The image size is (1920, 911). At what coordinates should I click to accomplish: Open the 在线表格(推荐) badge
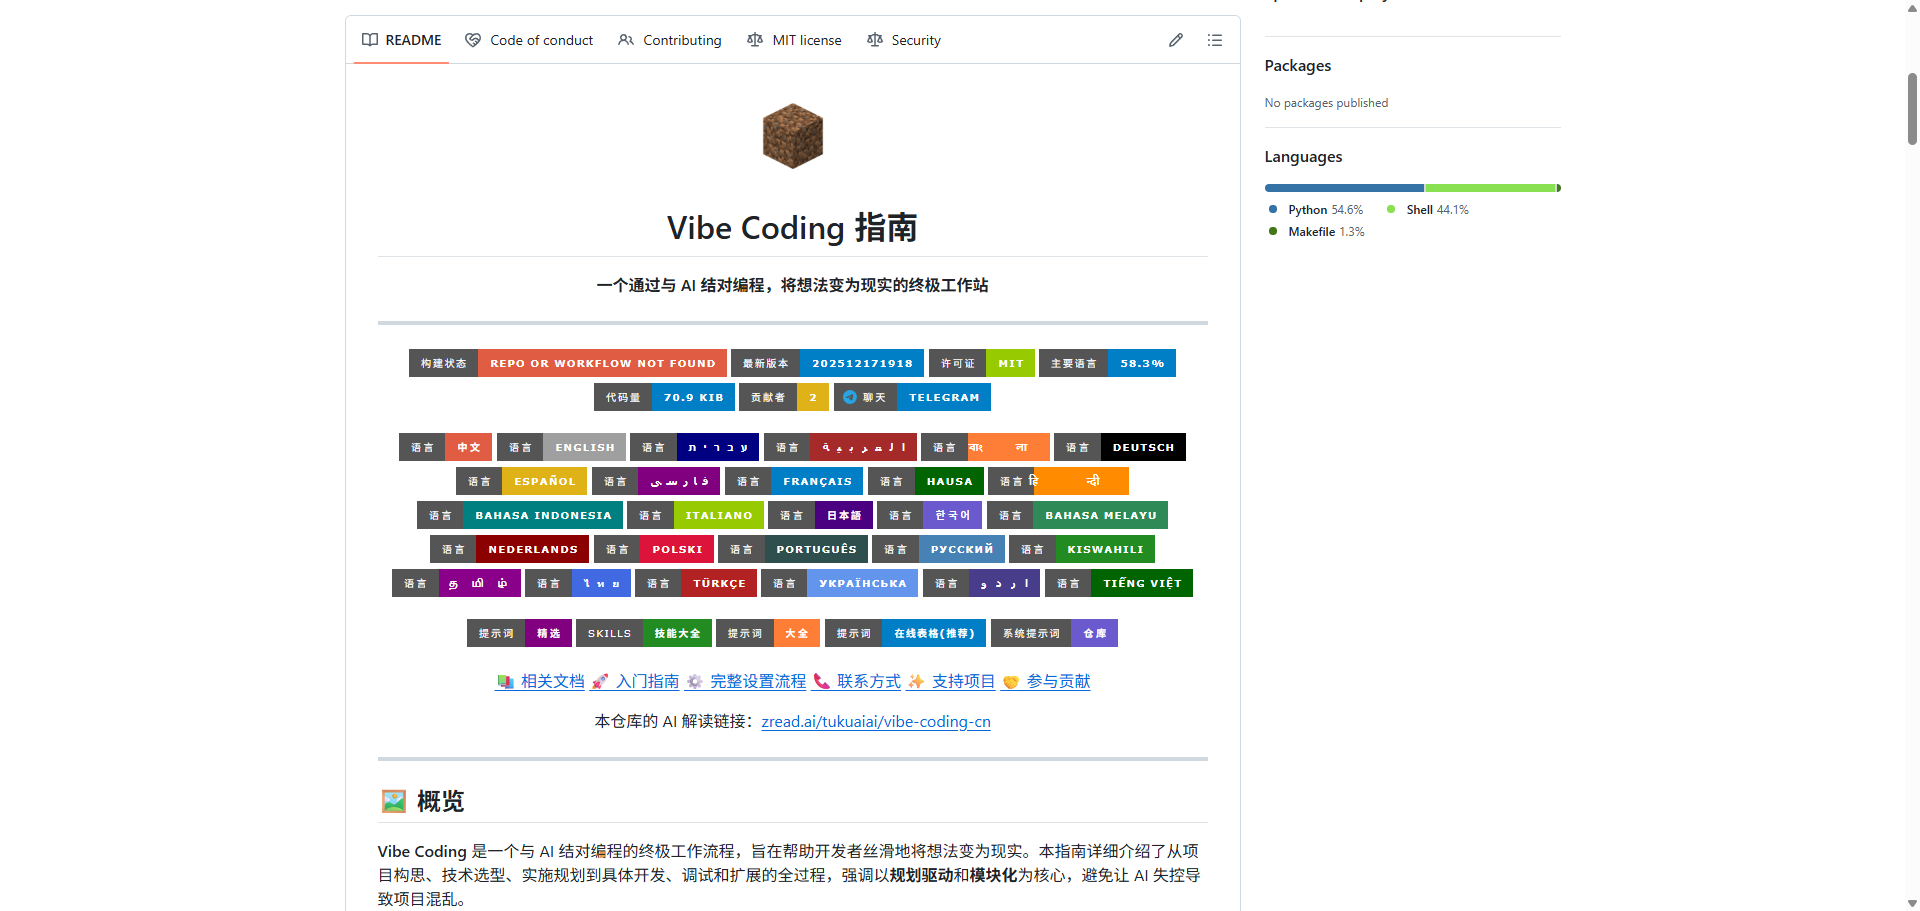906,633
